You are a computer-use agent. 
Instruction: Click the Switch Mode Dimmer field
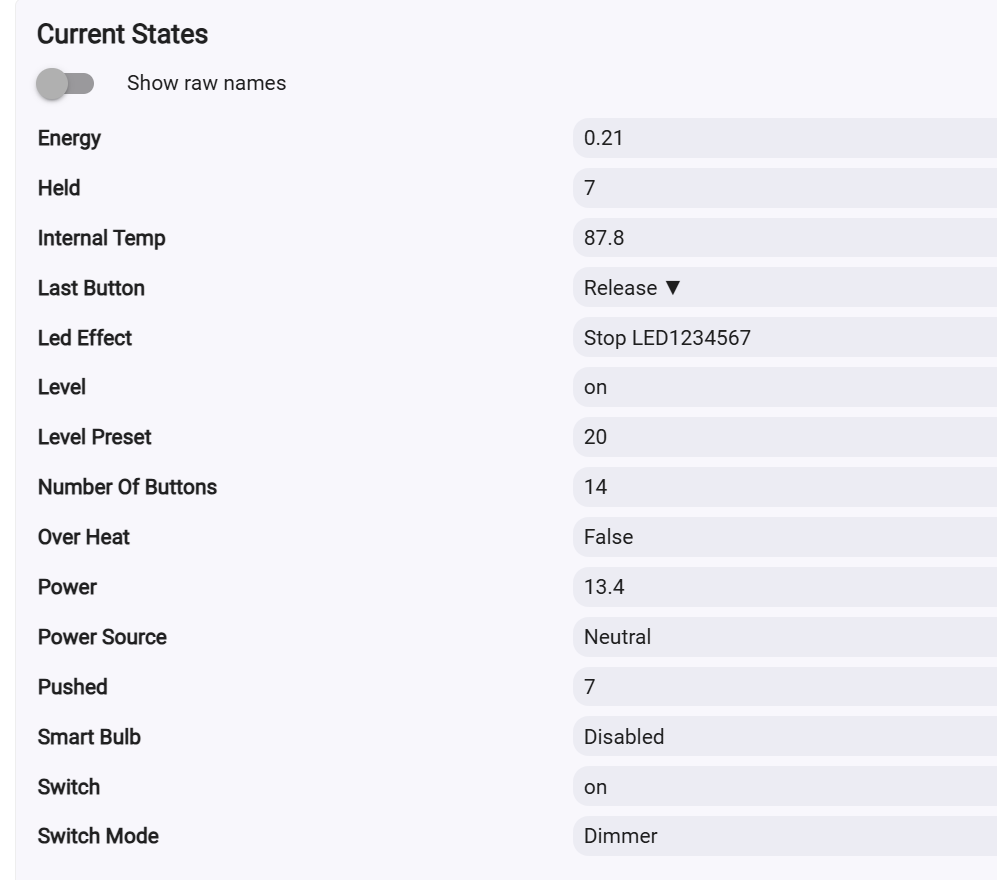coord(785,836)
